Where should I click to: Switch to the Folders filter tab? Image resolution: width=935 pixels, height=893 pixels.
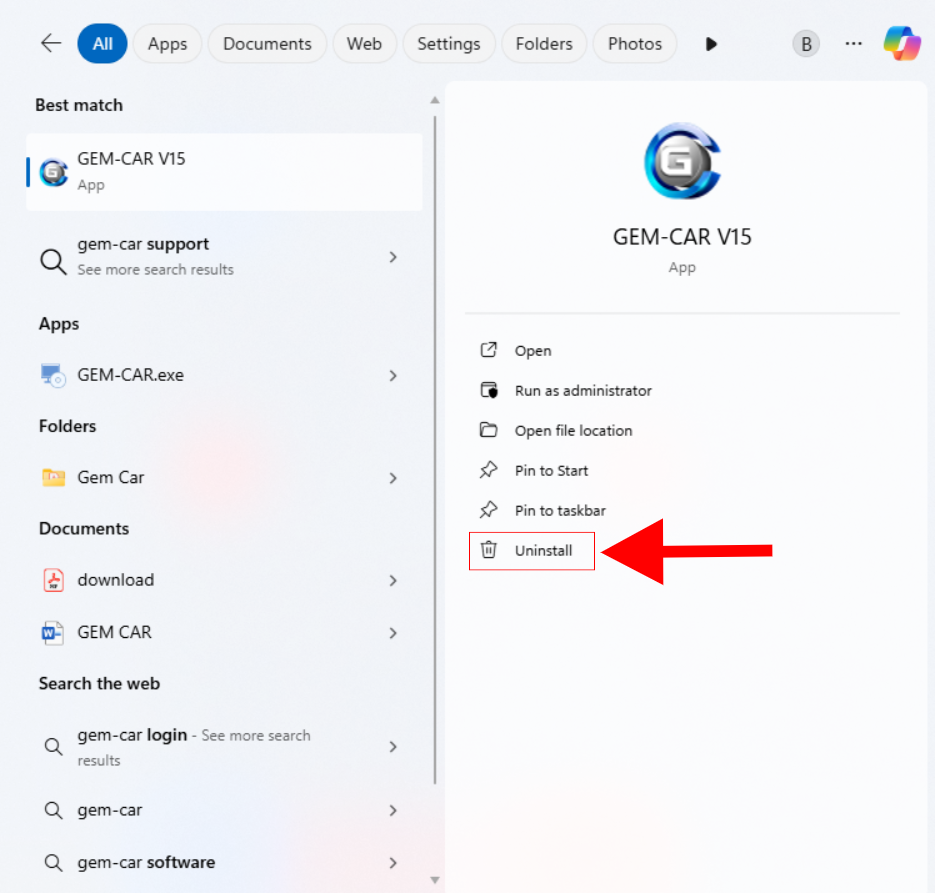coord(544,44)
